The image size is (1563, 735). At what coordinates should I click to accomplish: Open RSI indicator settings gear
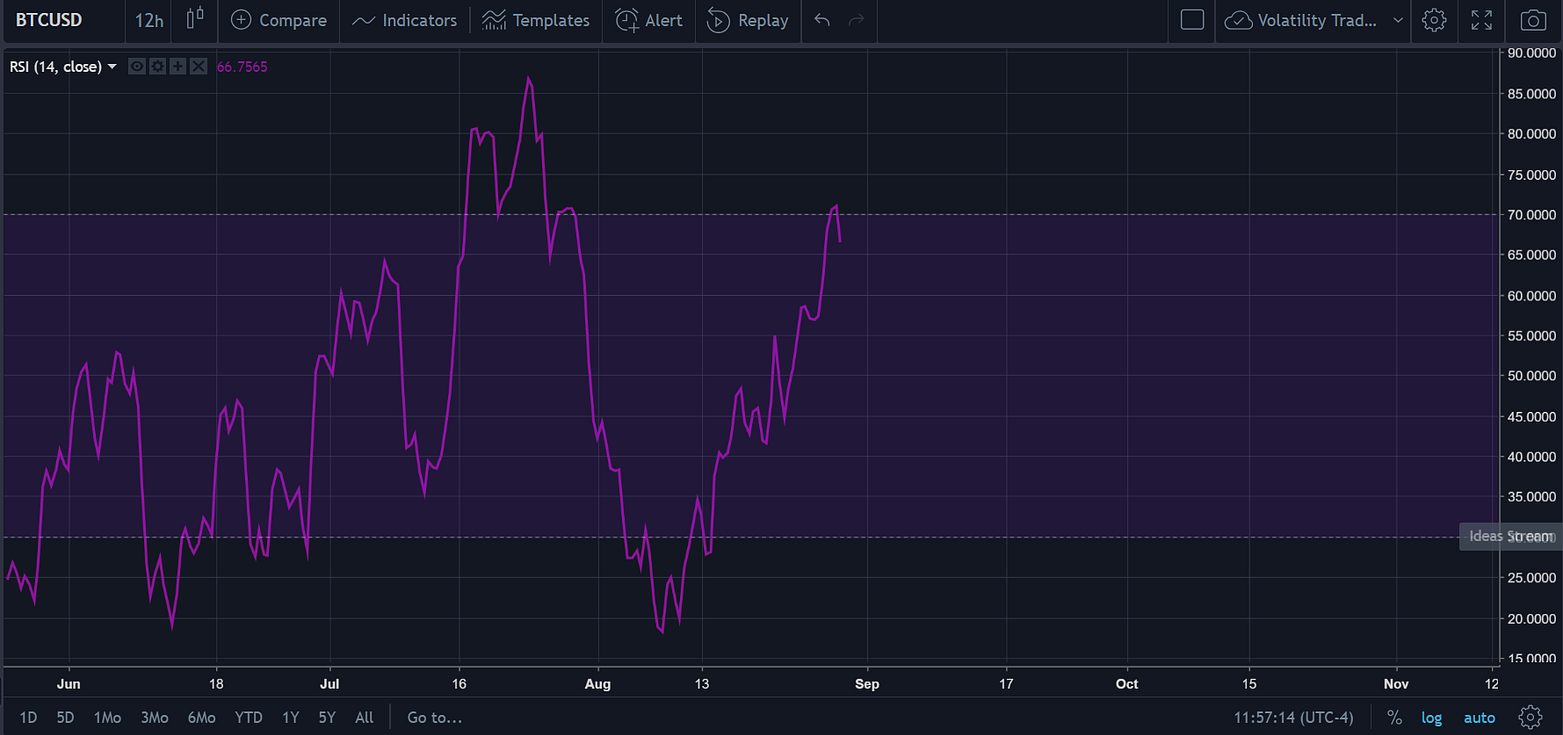coord(157,66)
